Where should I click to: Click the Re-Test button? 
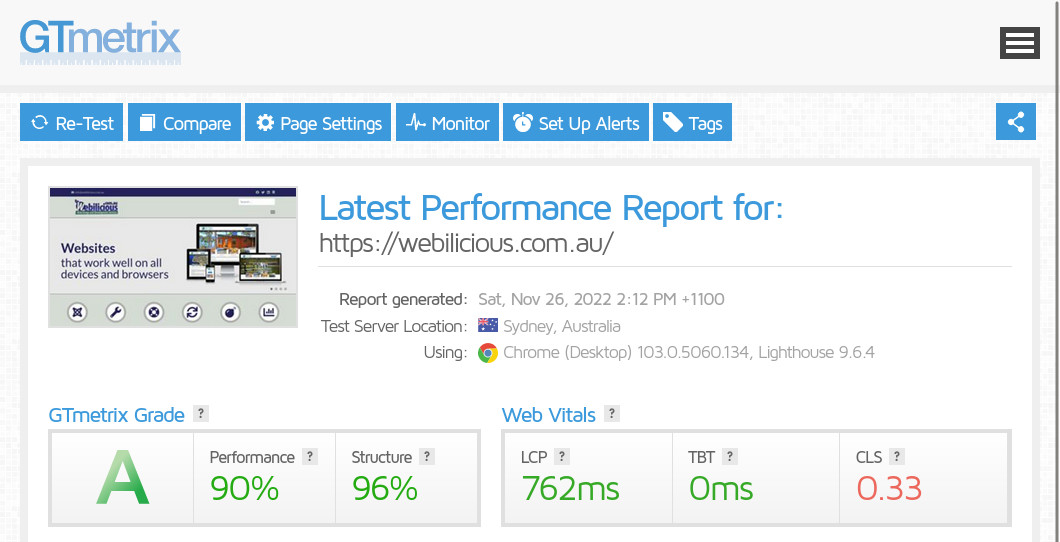(72, 122)
